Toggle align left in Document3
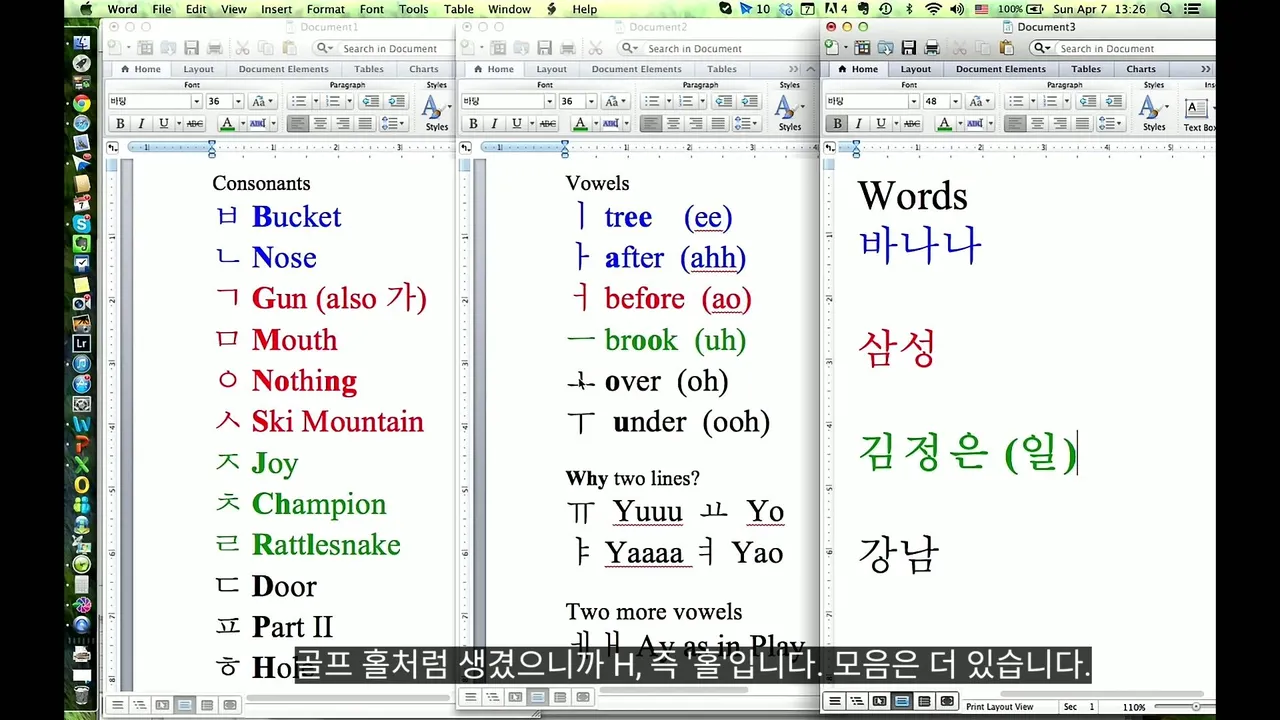 [x=1015, y=123]
